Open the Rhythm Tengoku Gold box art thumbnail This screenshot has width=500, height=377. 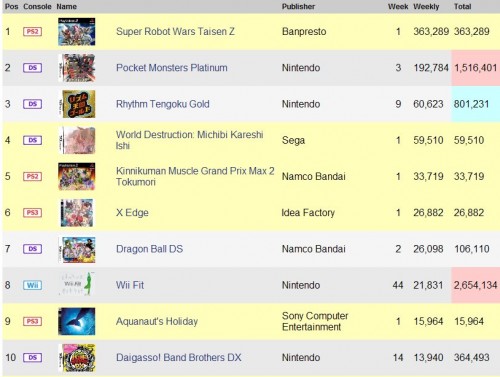pyautogui.click(x=77, y=104)
